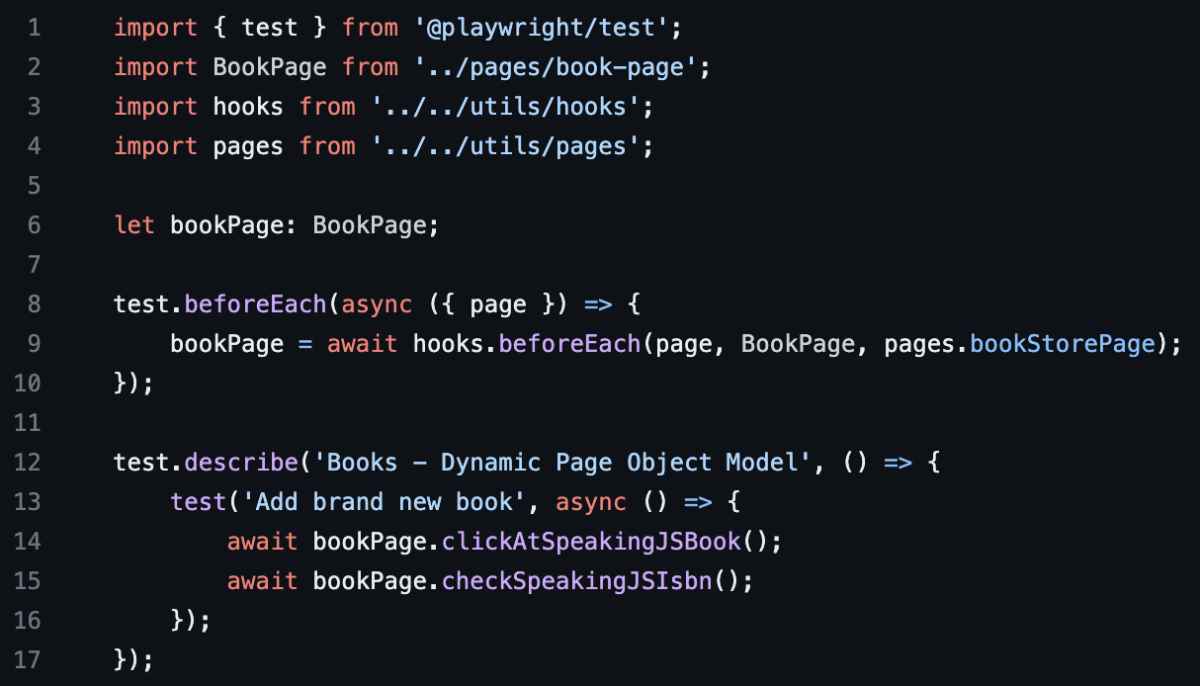Click the 'import' keyword on line 2
The image size is (1200, 686).
point(155,67)
